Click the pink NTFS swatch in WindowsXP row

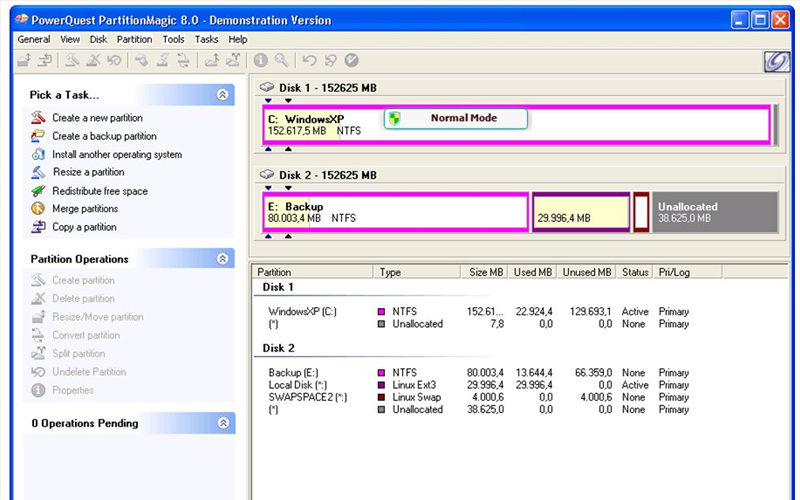(381, 311)
